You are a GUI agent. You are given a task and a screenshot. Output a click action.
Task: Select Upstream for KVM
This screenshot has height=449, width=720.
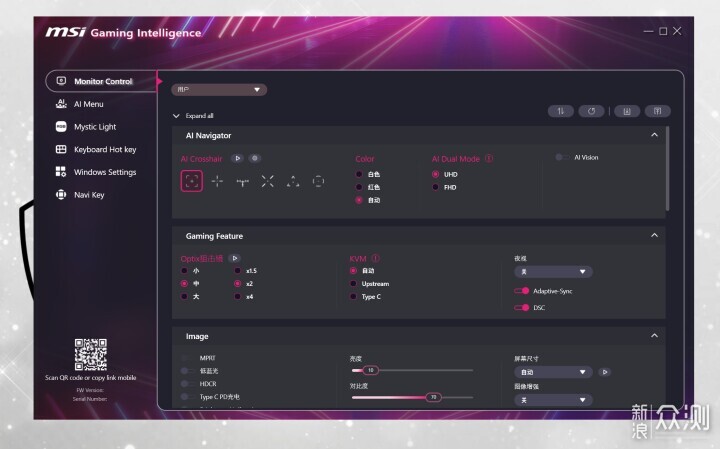[x=353, y=284]
